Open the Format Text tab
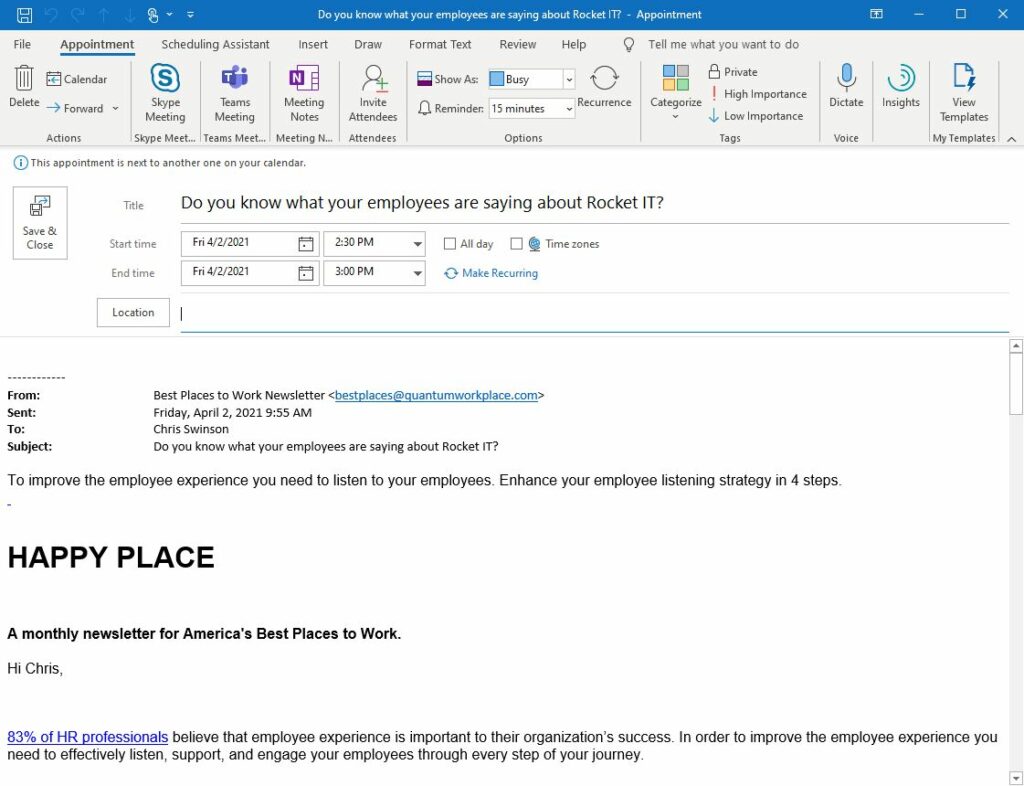Screen dimensions: 1024x786 coord(440,44)
